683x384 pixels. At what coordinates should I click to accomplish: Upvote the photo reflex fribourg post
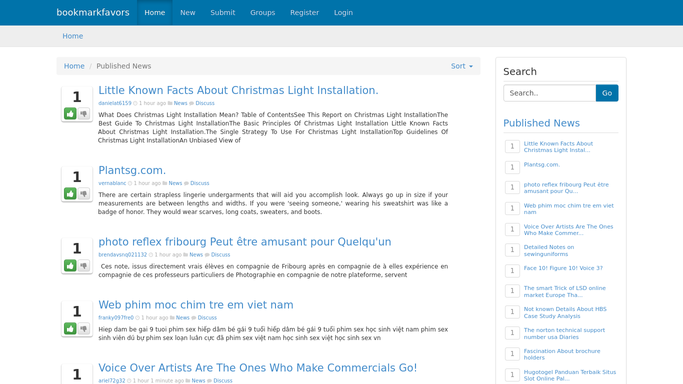pos(70,266)
